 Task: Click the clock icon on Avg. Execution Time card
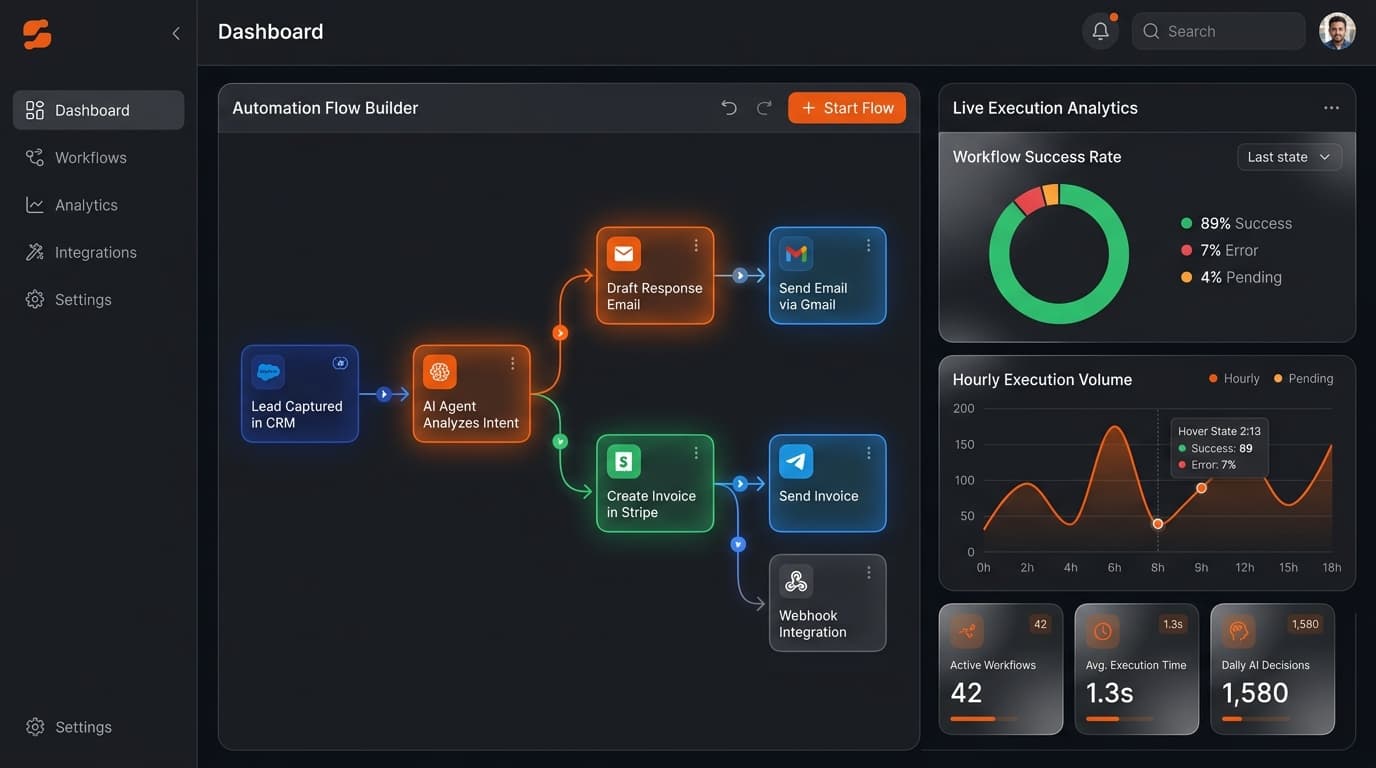coord(1103,631)
